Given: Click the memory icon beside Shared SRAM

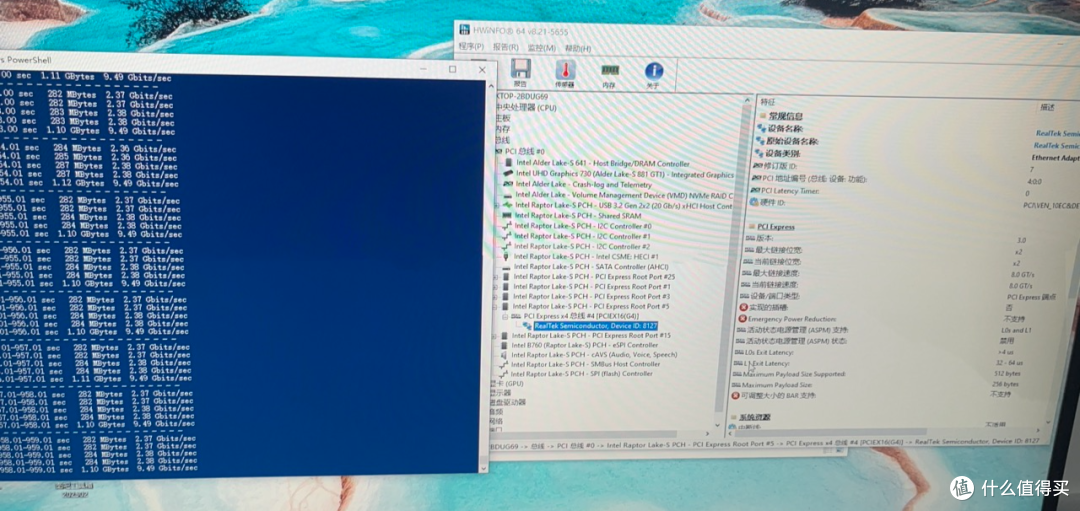Looking at the screenshot, I should (x=508, y=216).
